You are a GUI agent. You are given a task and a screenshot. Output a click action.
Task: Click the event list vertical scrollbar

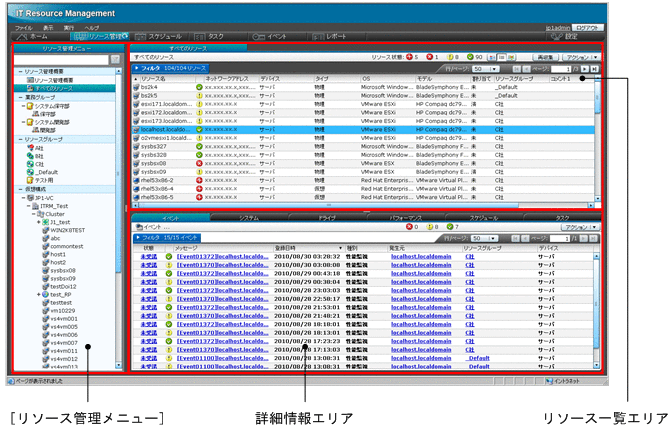point(596,311)
